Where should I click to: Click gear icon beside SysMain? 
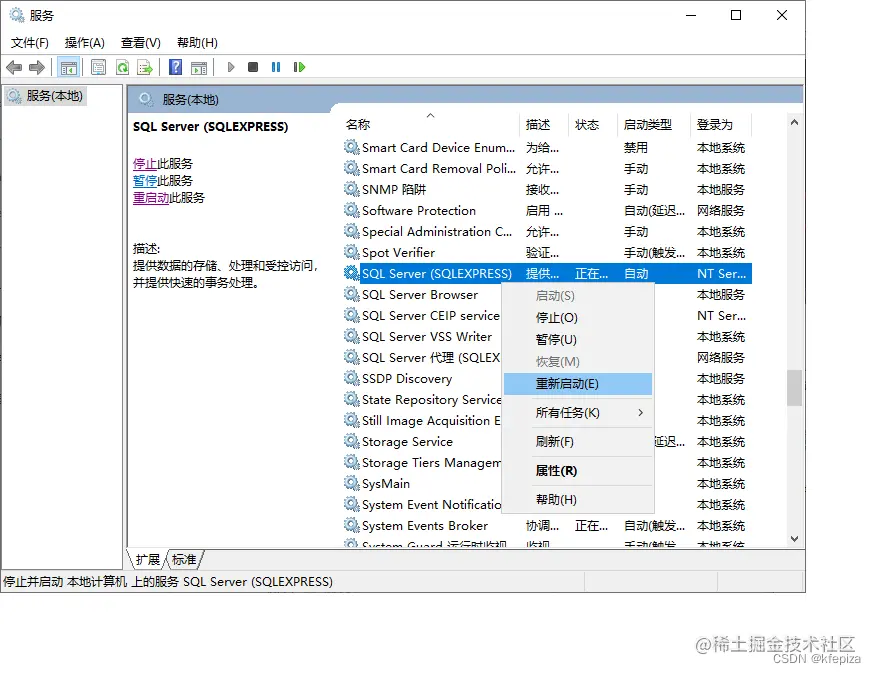351,483
